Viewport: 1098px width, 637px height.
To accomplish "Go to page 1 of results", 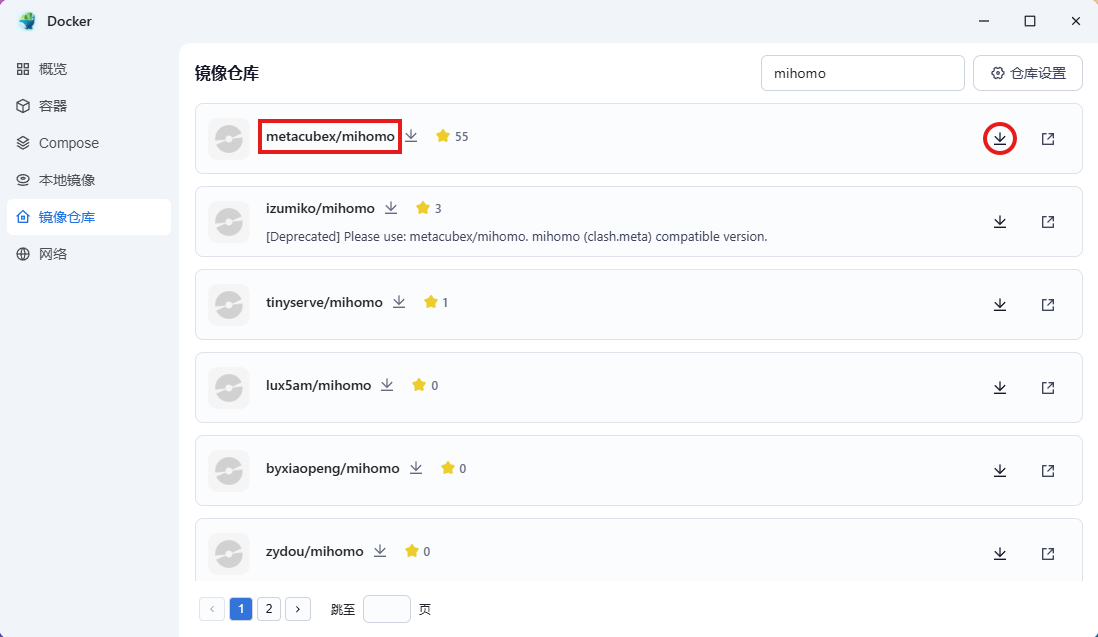I will tap(241, 609).
